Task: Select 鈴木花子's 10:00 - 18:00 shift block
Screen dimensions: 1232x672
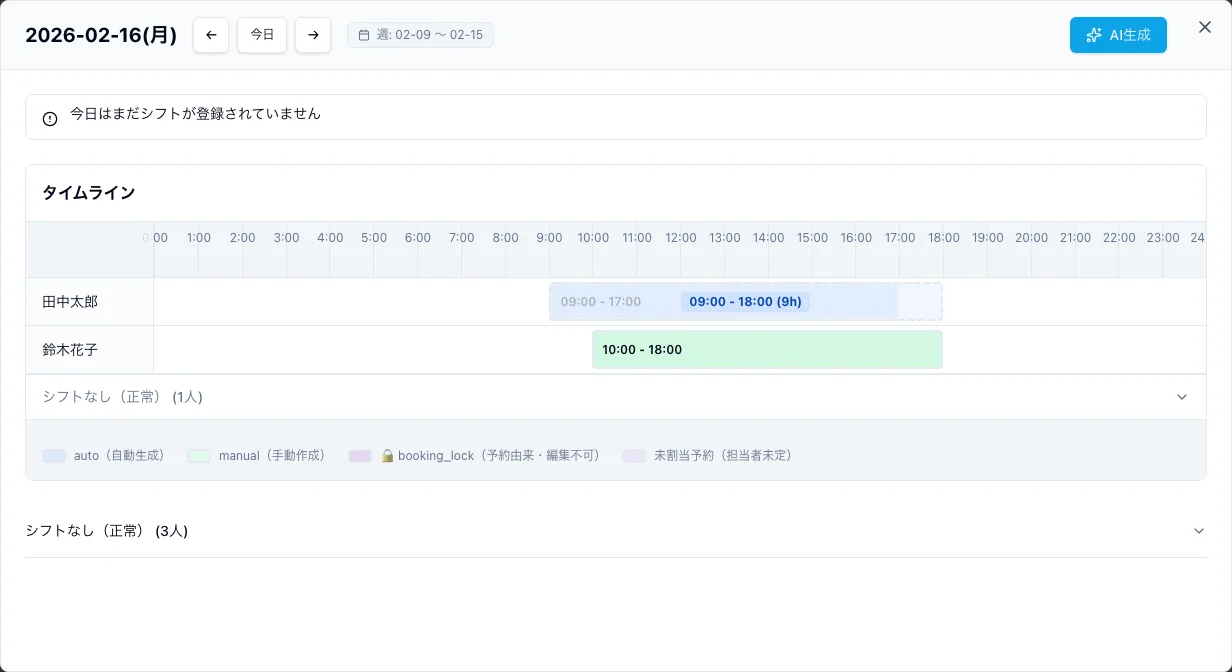Action: (x=767, y=349)
